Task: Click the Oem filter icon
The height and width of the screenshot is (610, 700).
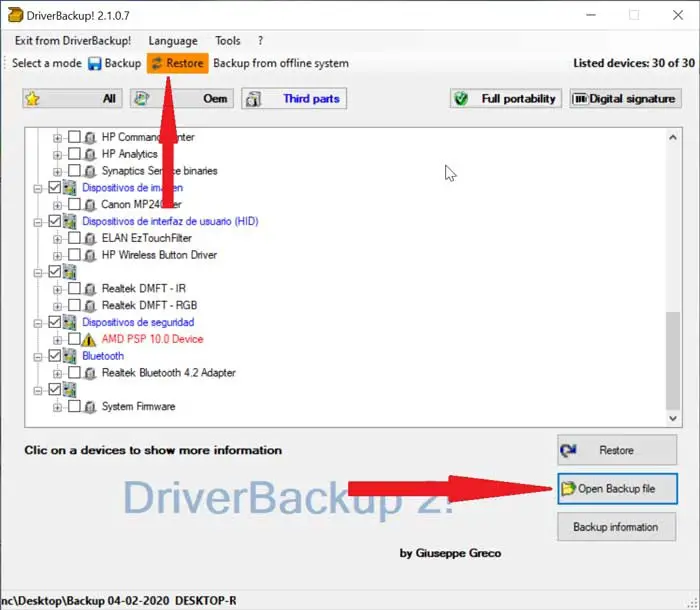Action: point(142,98)
